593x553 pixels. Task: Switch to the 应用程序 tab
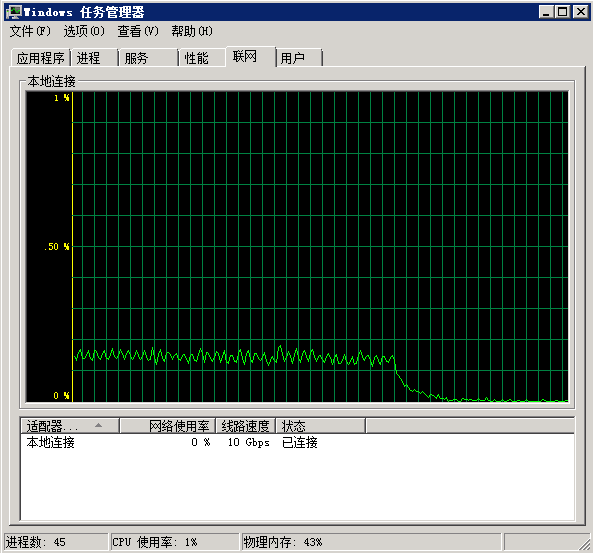click(40, 58)
